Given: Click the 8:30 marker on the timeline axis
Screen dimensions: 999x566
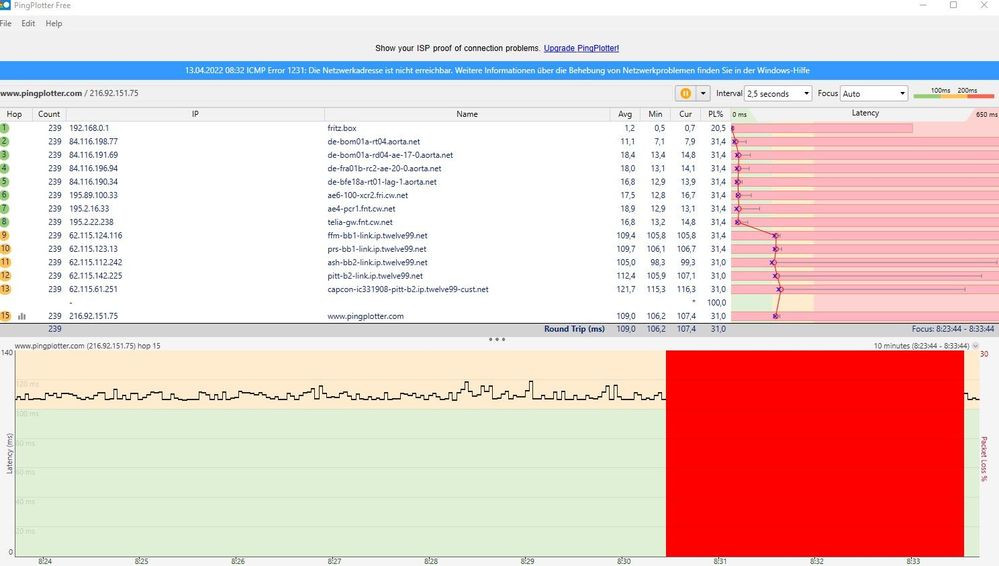Looking at the screenshot, I should coord(624,561).
